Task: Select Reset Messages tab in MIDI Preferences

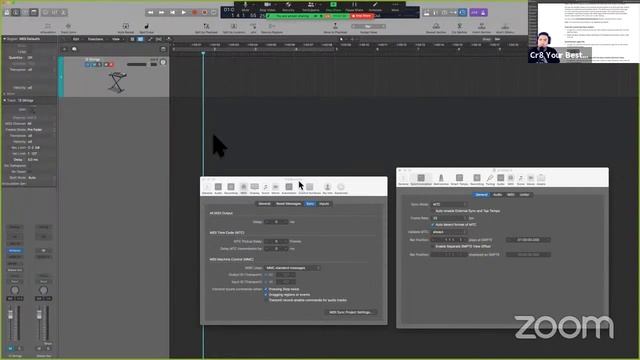Action: click(x=288, y=204)
